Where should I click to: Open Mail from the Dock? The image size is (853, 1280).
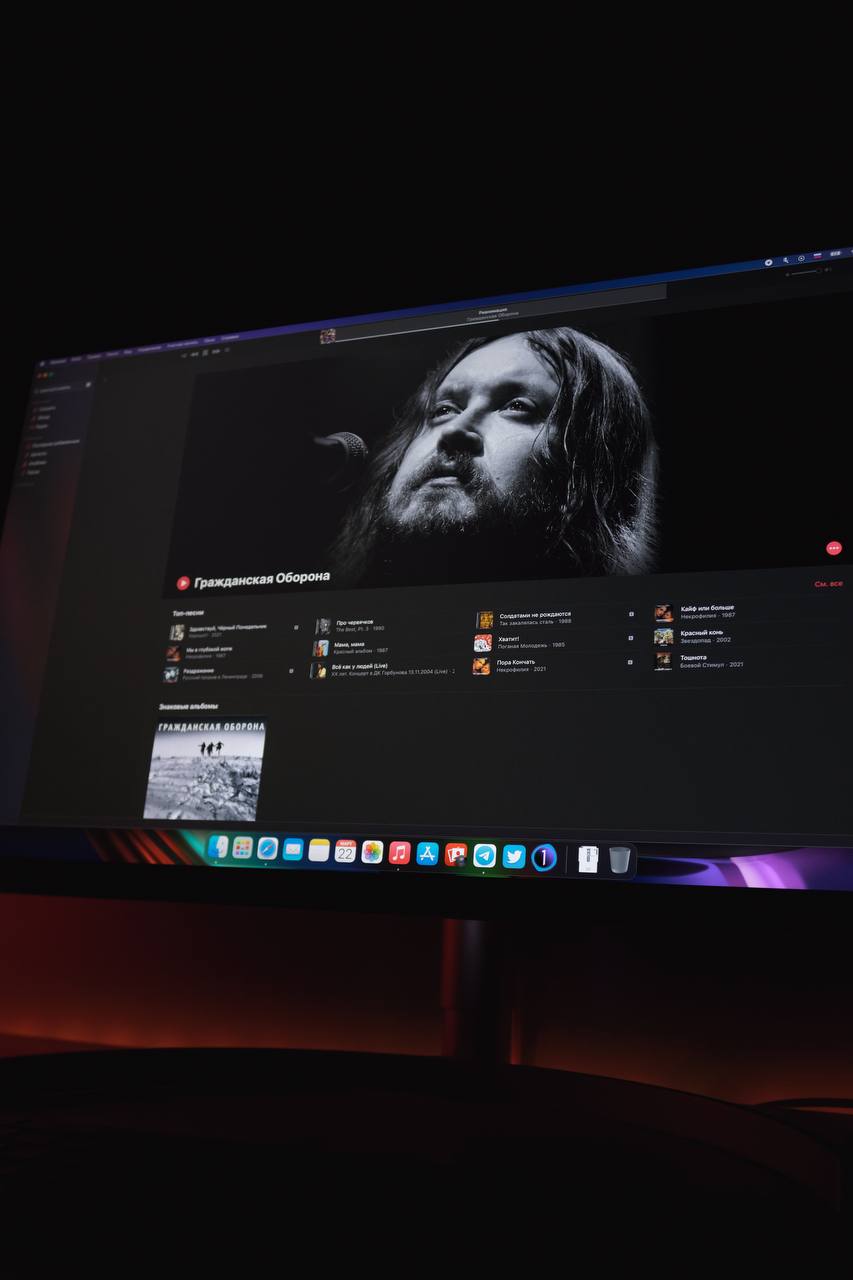[293, 850]
